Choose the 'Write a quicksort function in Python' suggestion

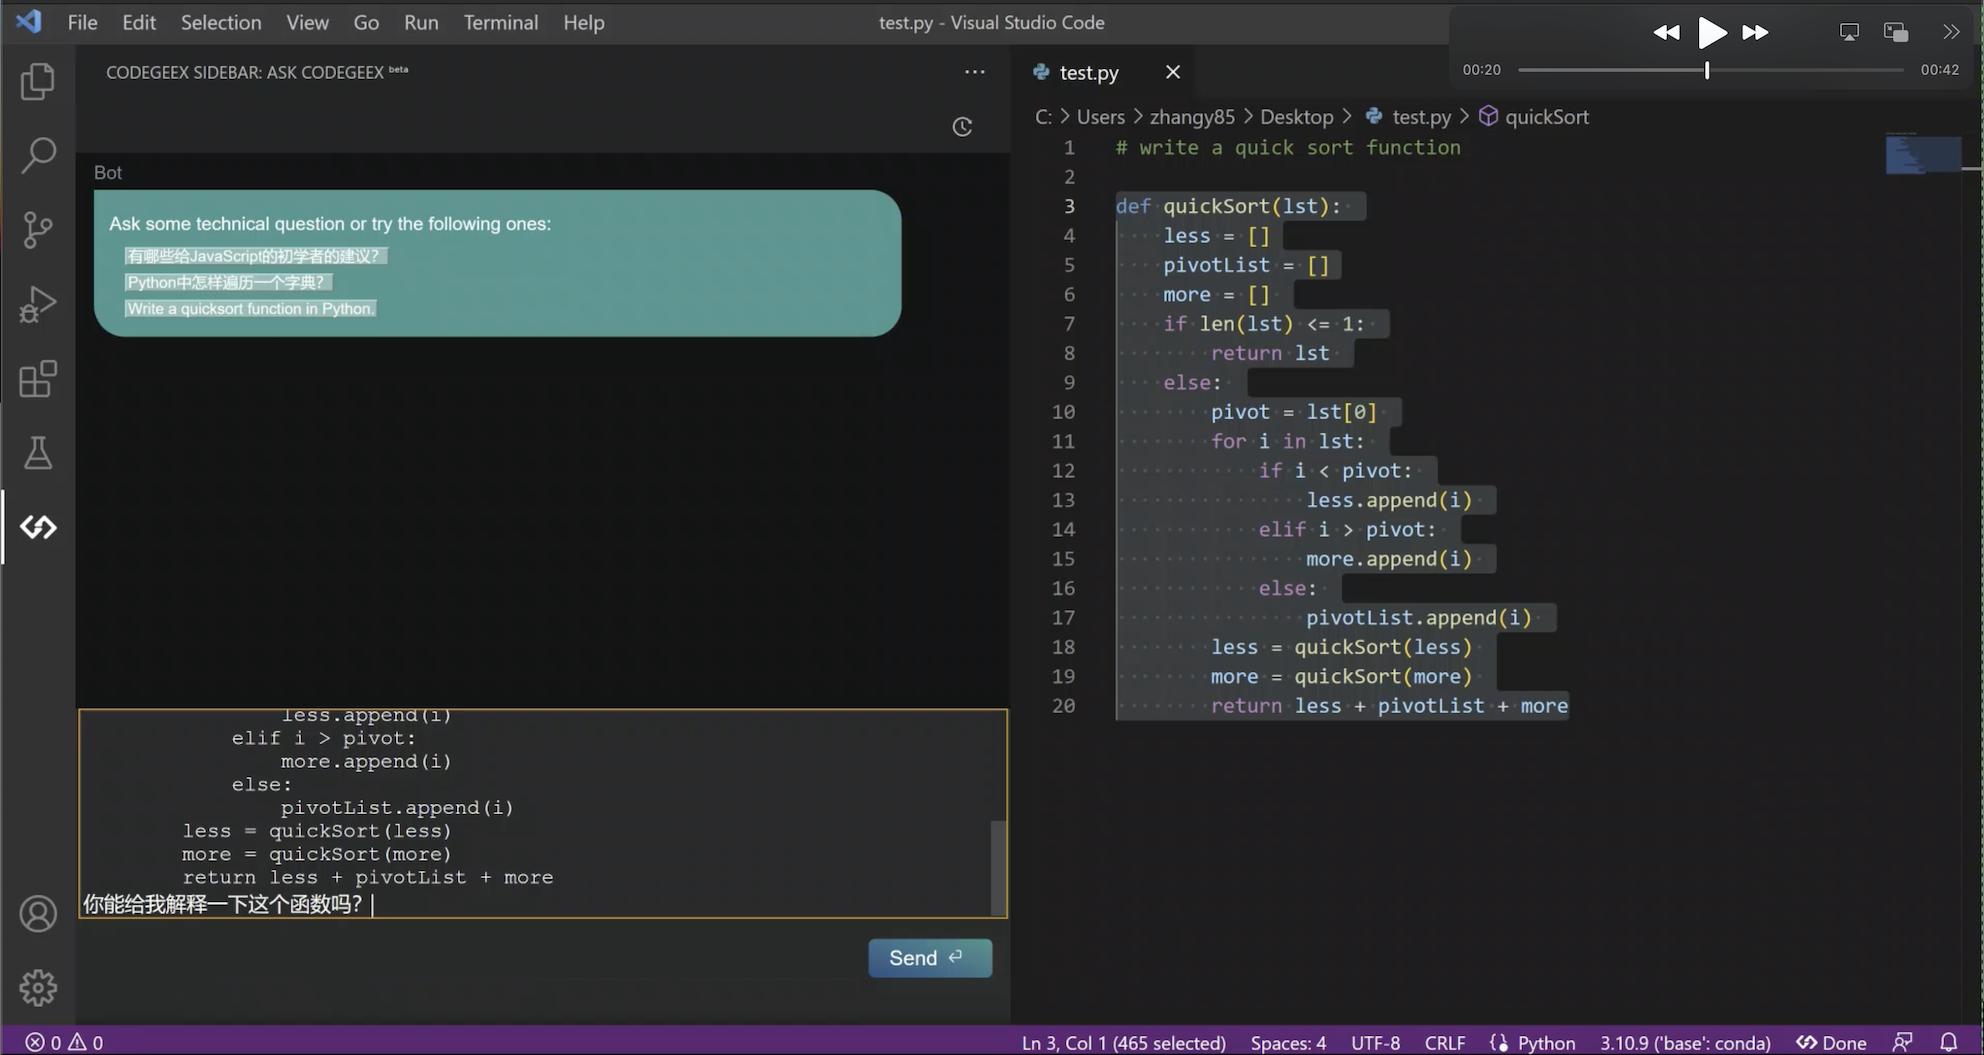(250, 309)
